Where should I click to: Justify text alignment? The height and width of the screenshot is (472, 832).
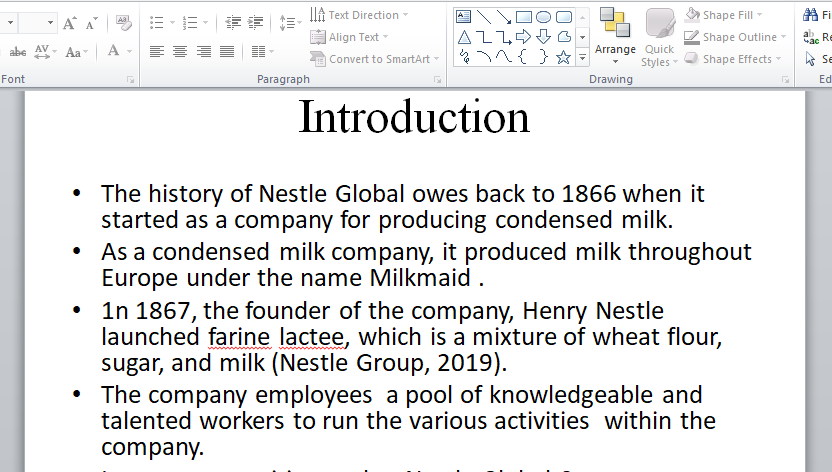[227, 51]
